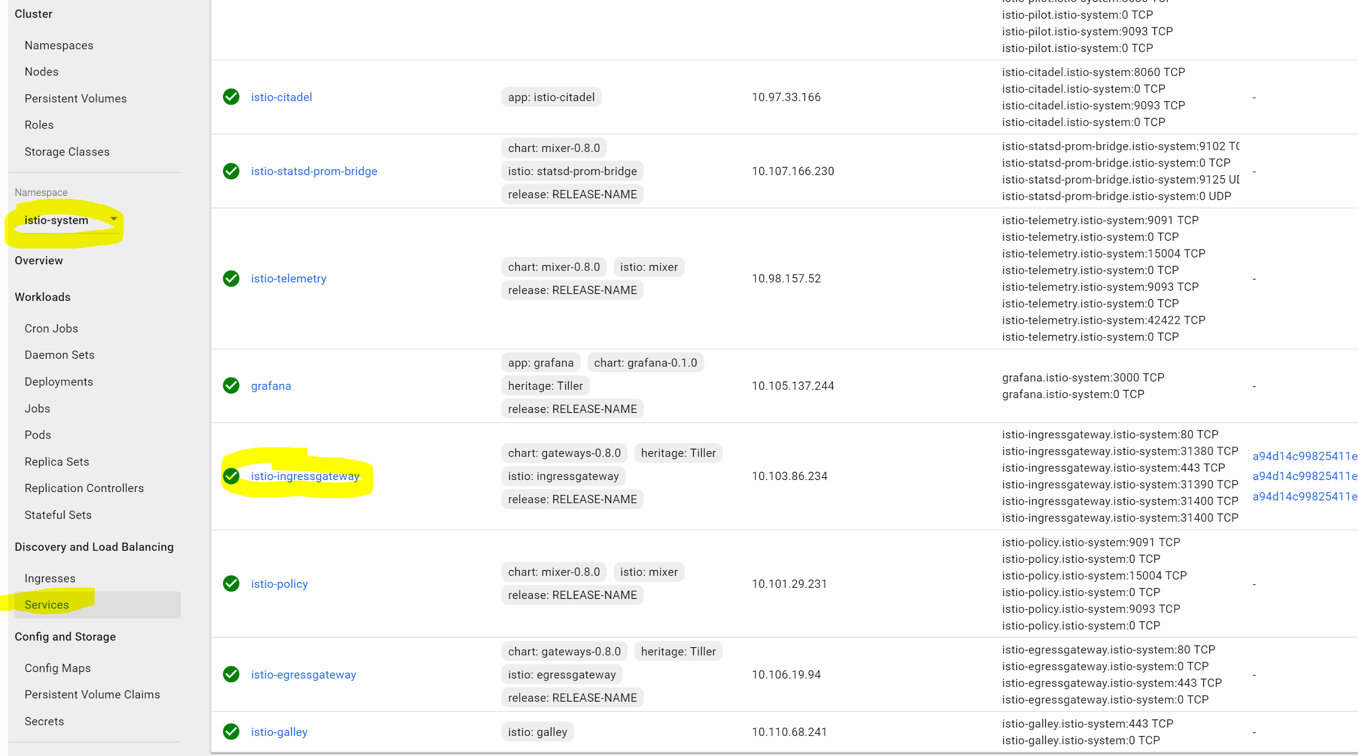Click the green status check beside istio-ingressgateway
Image resolution: width=1358 pixels, height=756 pixels.
coord(231,476)
